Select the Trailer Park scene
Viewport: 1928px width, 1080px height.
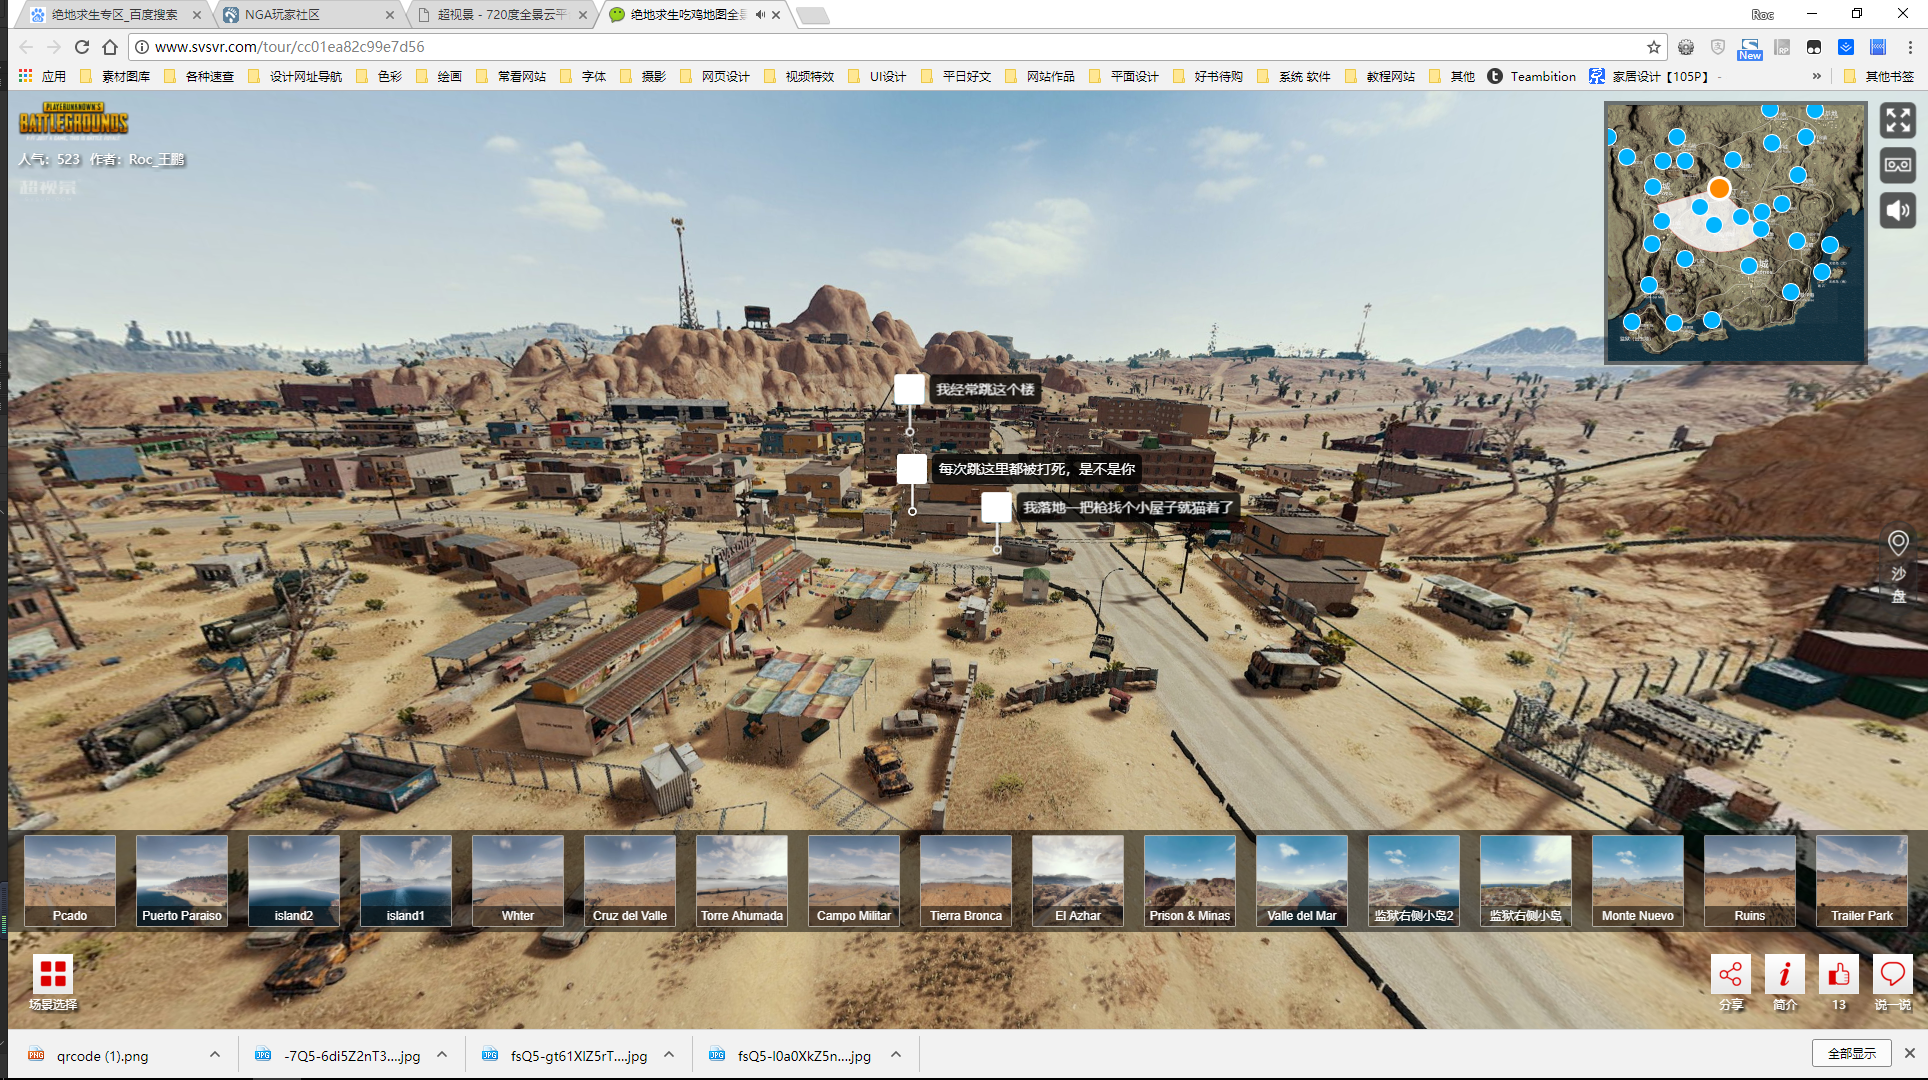click(1862, 881)
